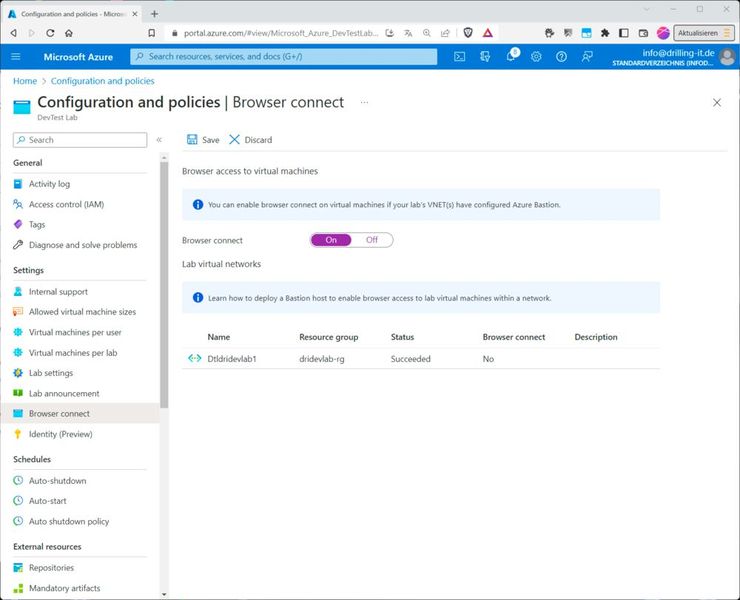Click the left menu scrollbar down arrow
This screenshot has height=600, width=740.
(x=164, y=594)
